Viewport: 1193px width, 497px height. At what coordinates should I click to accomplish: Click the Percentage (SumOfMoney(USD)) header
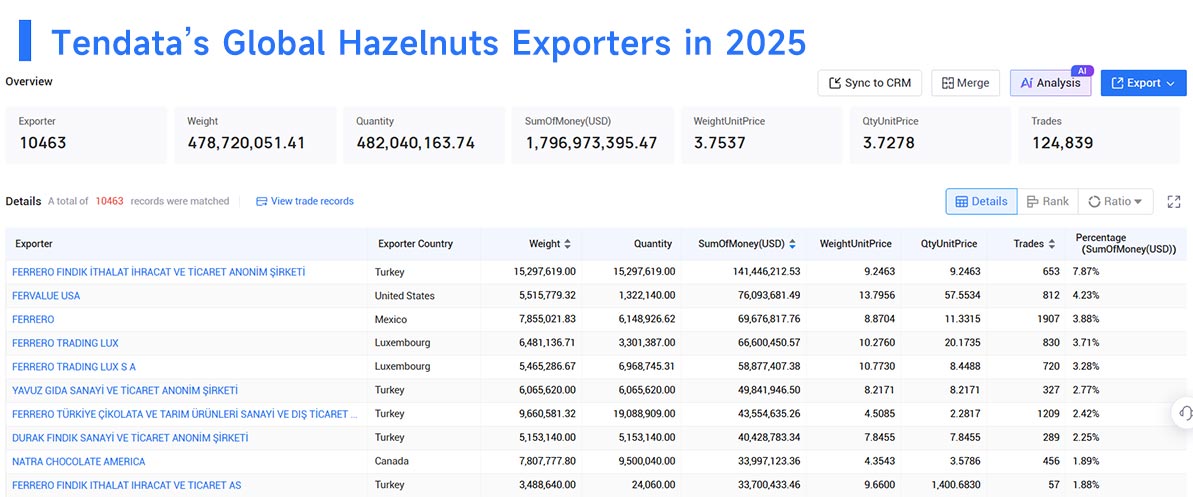[1126, 244]
